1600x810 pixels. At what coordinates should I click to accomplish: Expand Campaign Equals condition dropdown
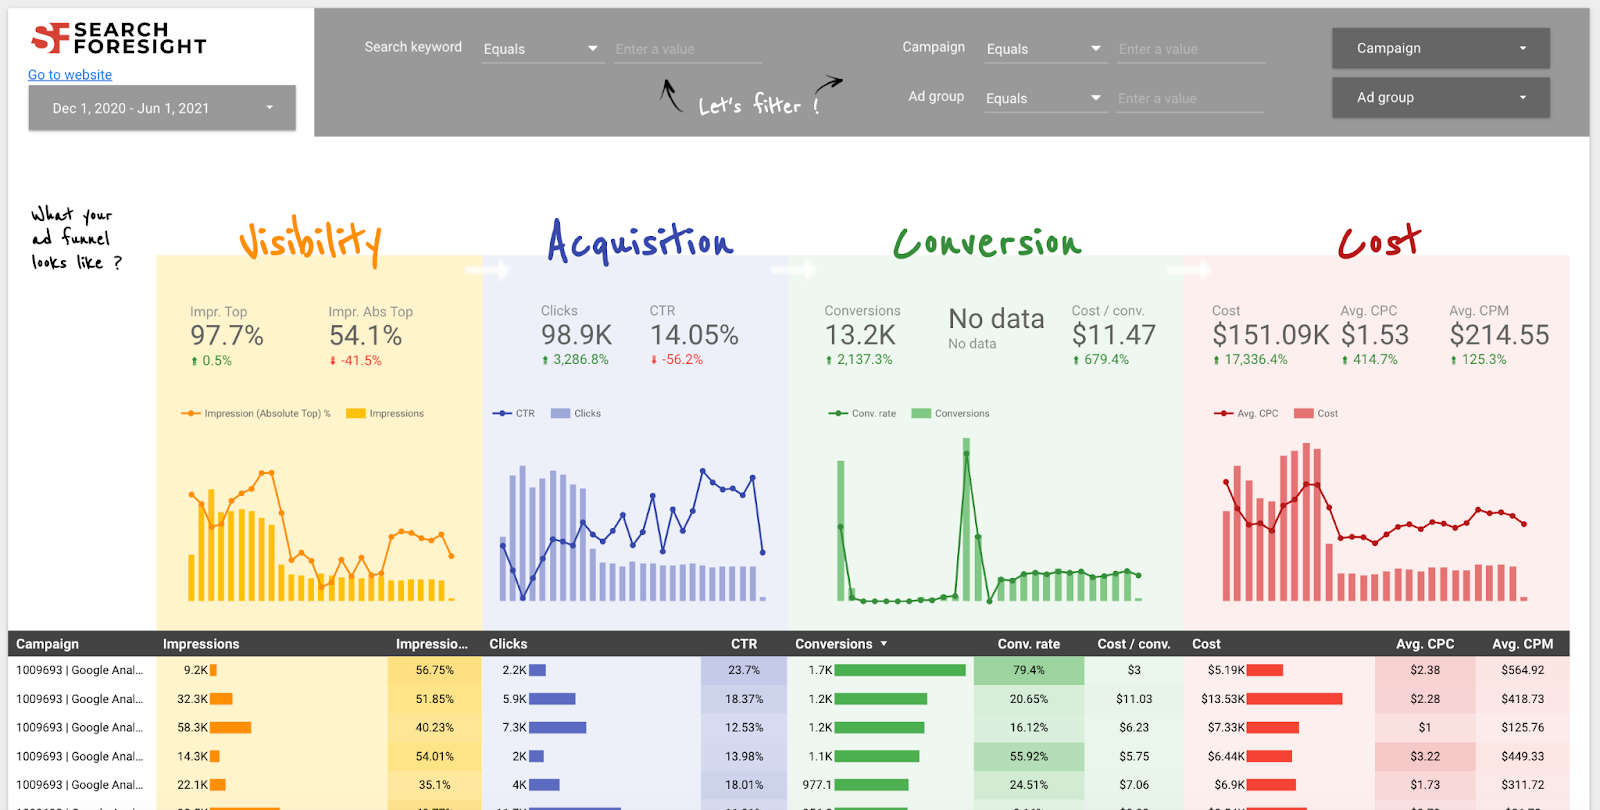(1044, 49)
